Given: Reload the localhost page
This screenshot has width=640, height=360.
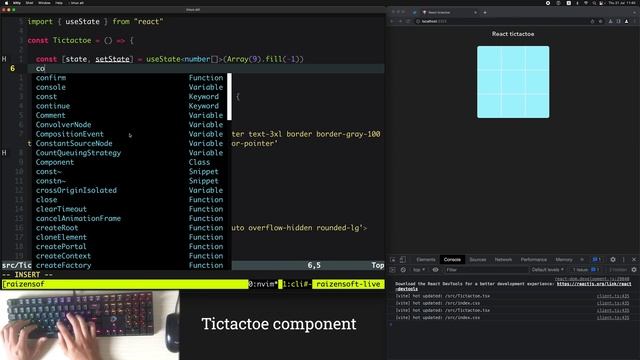Looking at the screenshot, I should pyautogui.click(x=408, y=21).
